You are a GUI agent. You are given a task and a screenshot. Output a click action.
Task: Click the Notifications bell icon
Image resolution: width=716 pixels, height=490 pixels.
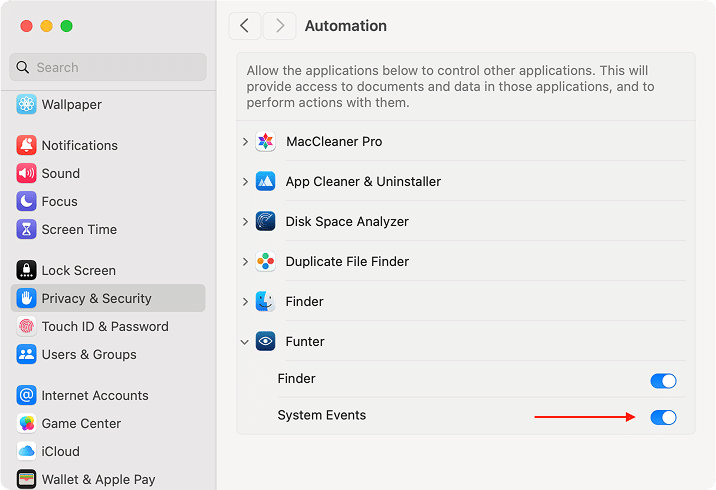click(x=26, y=145)
